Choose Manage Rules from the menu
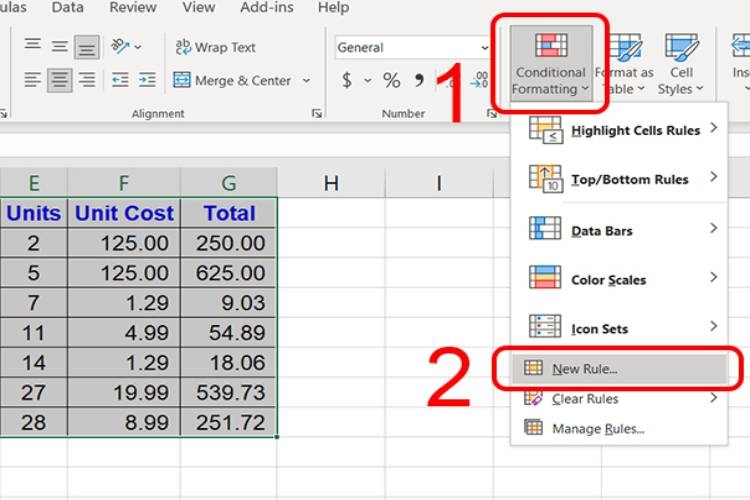750x500 pixels. coord(619,428)
